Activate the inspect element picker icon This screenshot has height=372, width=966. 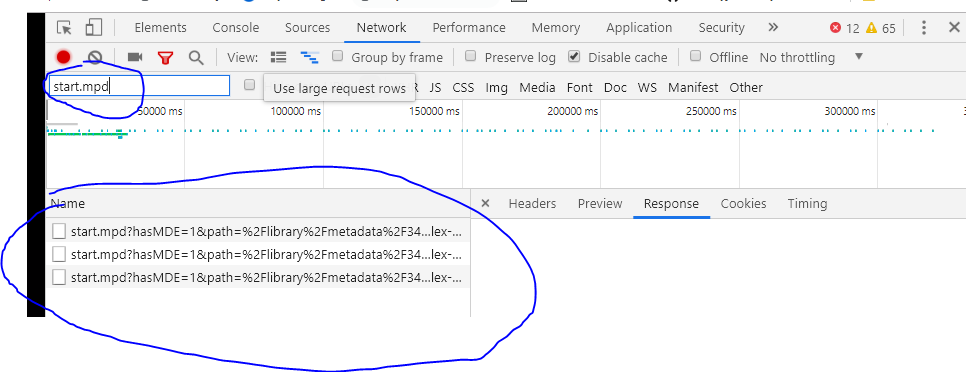[x=64, y=28]
